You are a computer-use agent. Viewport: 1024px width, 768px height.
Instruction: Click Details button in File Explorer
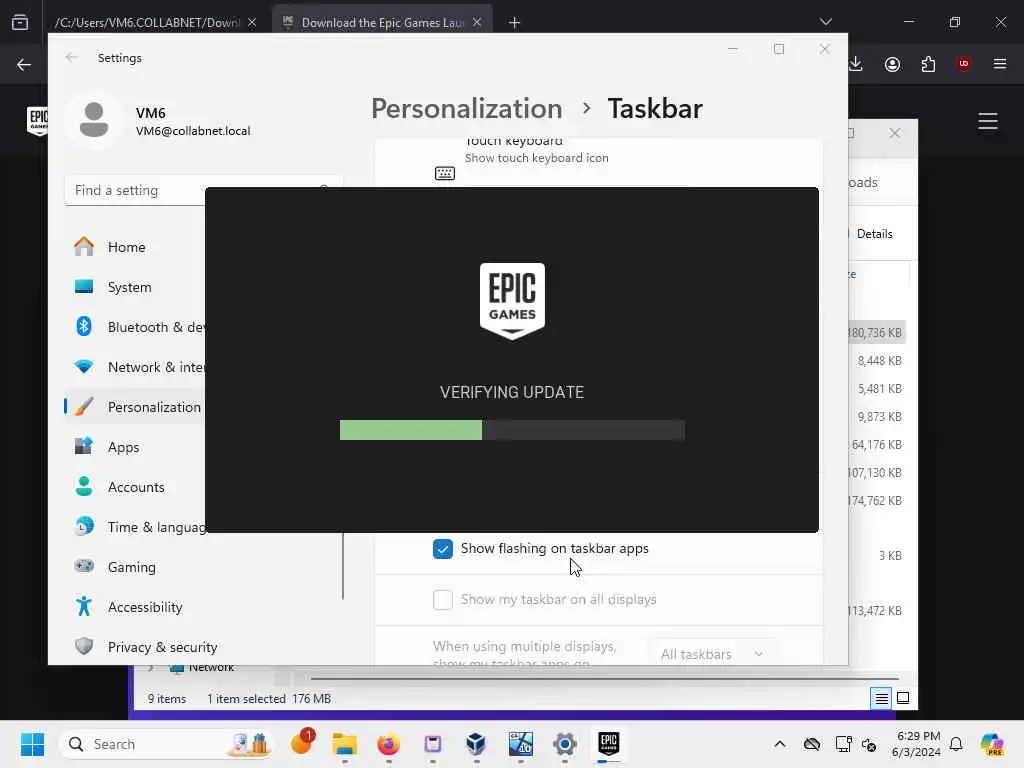tap(874, 234)
